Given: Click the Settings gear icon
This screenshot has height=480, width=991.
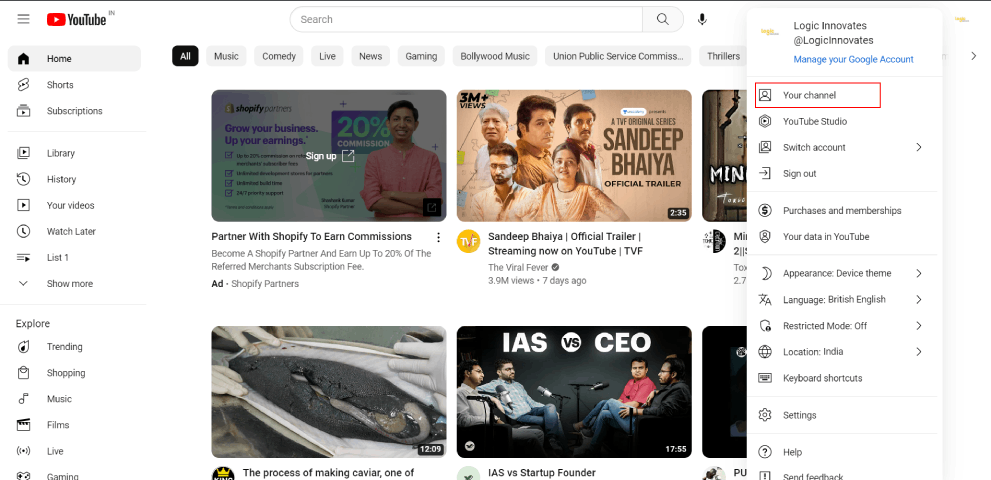Looking at the screenshot, I should pos(765,415).
